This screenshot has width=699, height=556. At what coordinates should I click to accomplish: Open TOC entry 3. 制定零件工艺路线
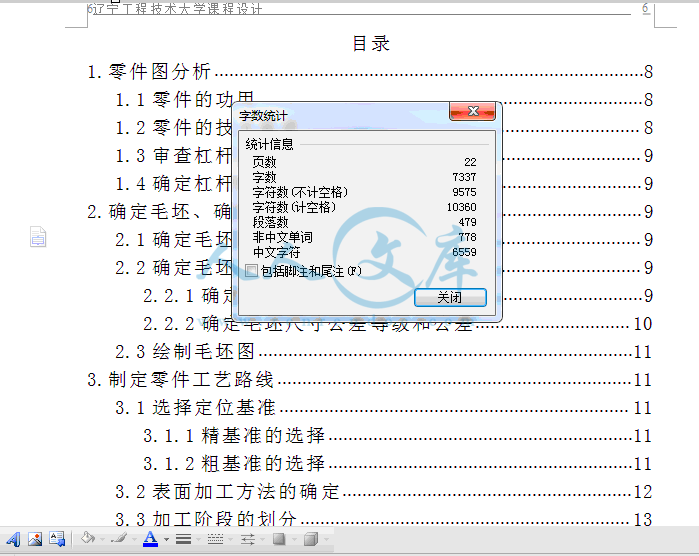point(370,380)
